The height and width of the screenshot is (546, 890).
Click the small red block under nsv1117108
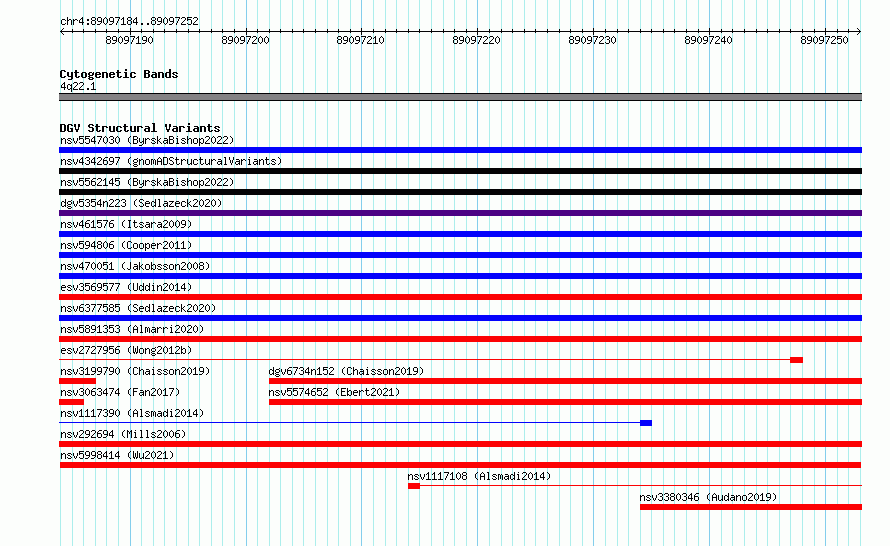coord(414,486)
